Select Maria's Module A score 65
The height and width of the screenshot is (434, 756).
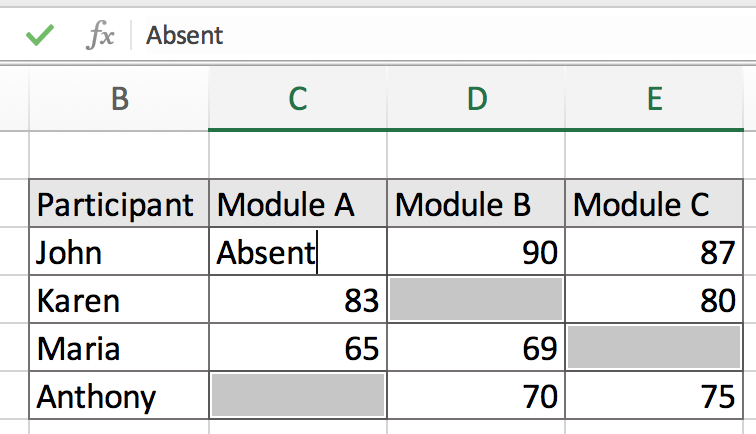click(x=297, y=348)
